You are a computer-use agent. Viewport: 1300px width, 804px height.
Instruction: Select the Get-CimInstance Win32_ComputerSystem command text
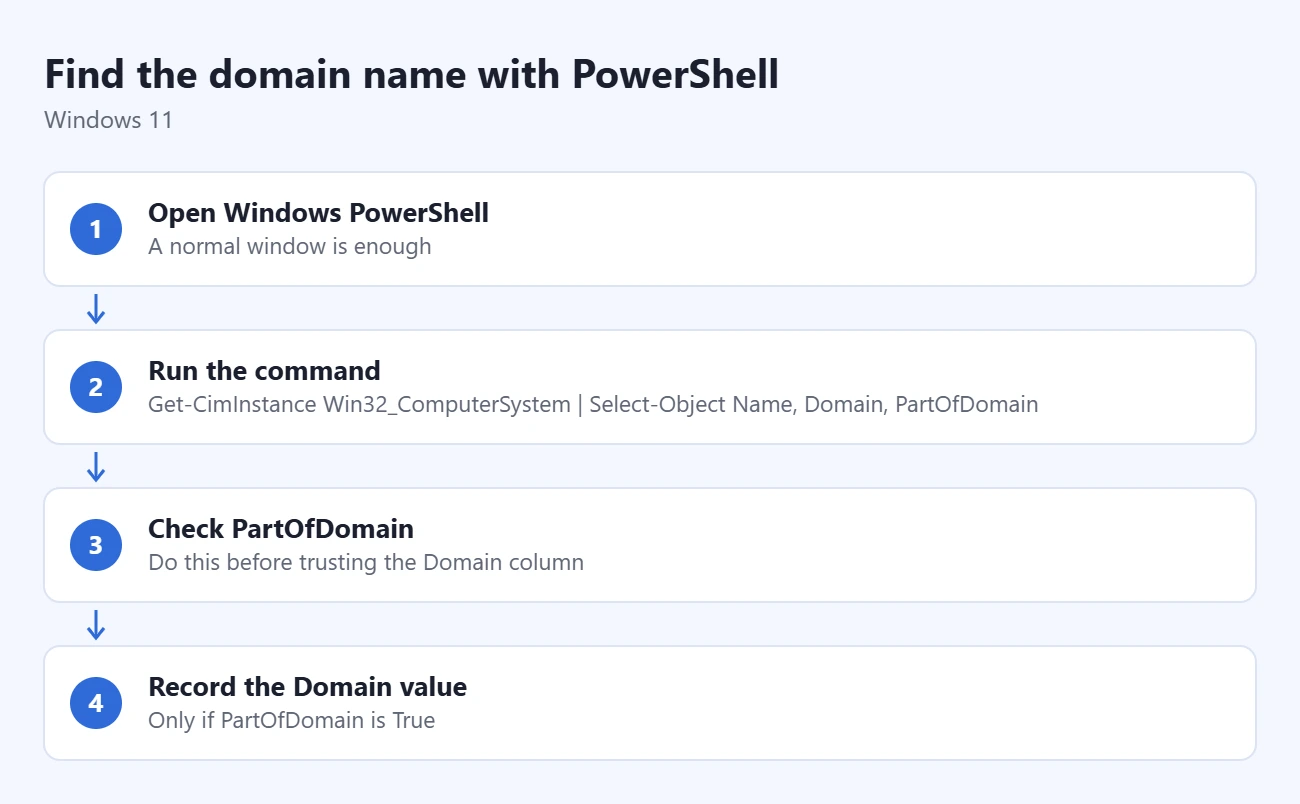[593, 404]
